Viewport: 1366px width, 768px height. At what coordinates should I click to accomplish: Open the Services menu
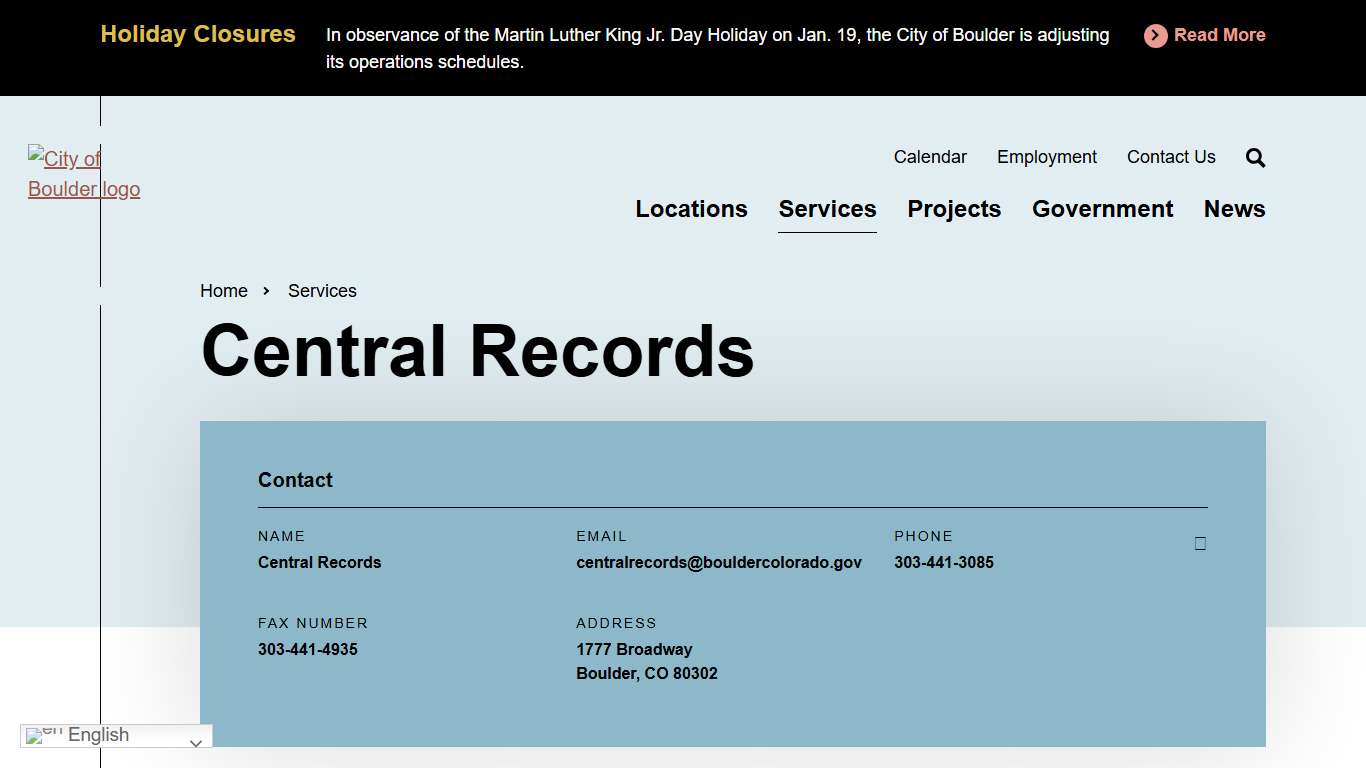tap(827, 209)
